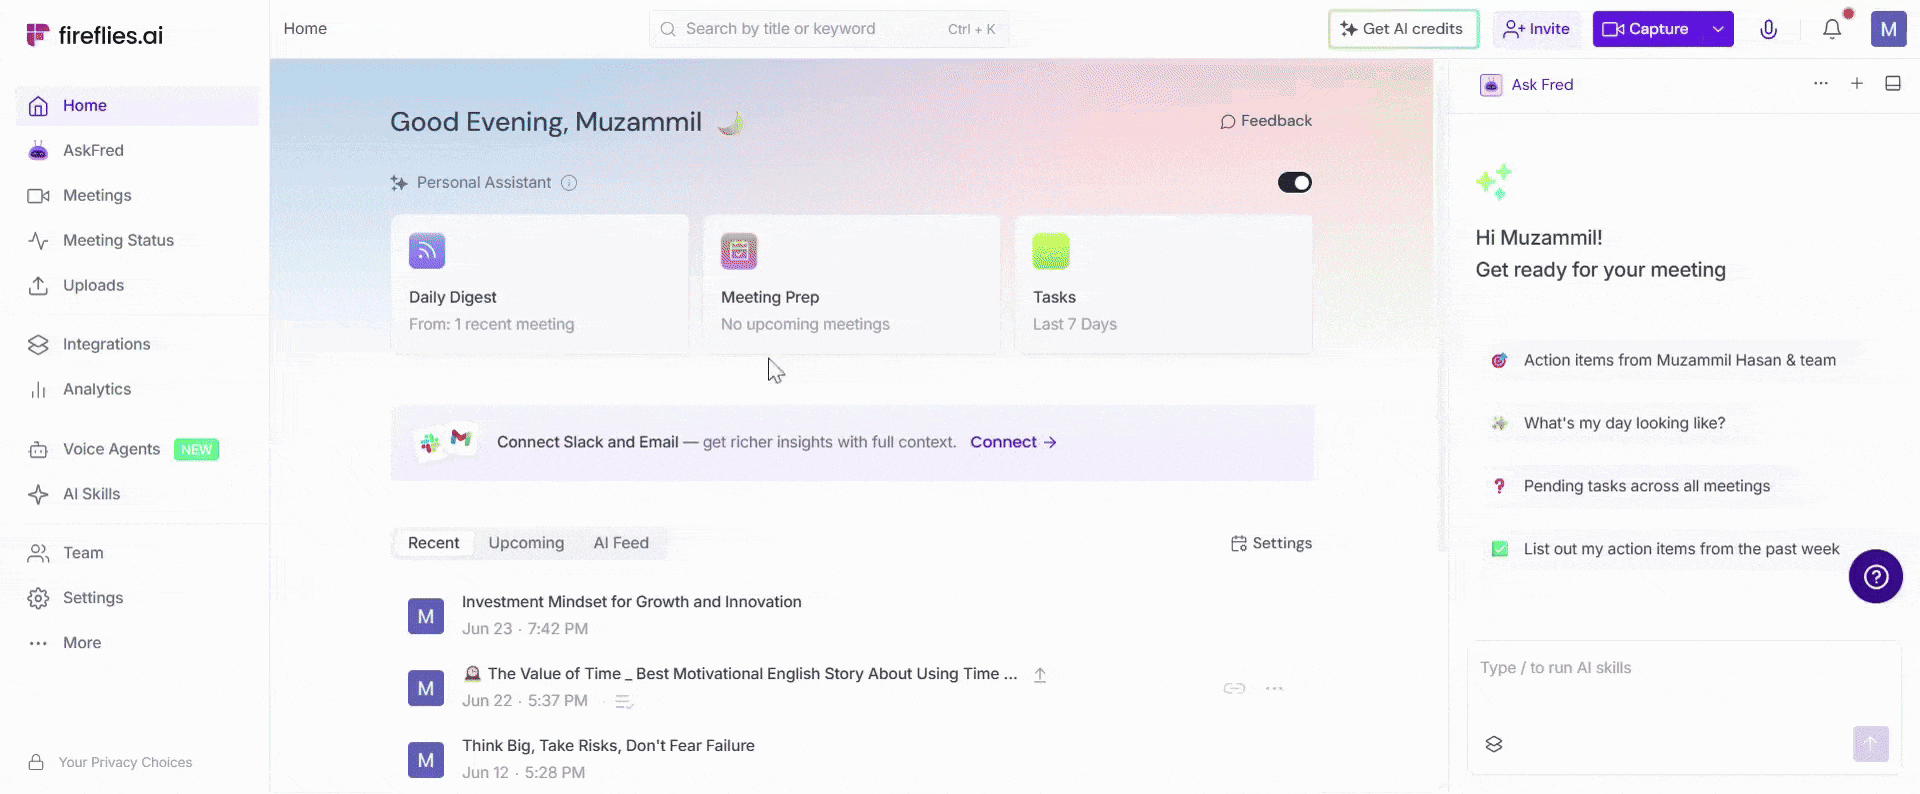Open Investment Mindset for Growth and Innovation meeting

[631, 602]
